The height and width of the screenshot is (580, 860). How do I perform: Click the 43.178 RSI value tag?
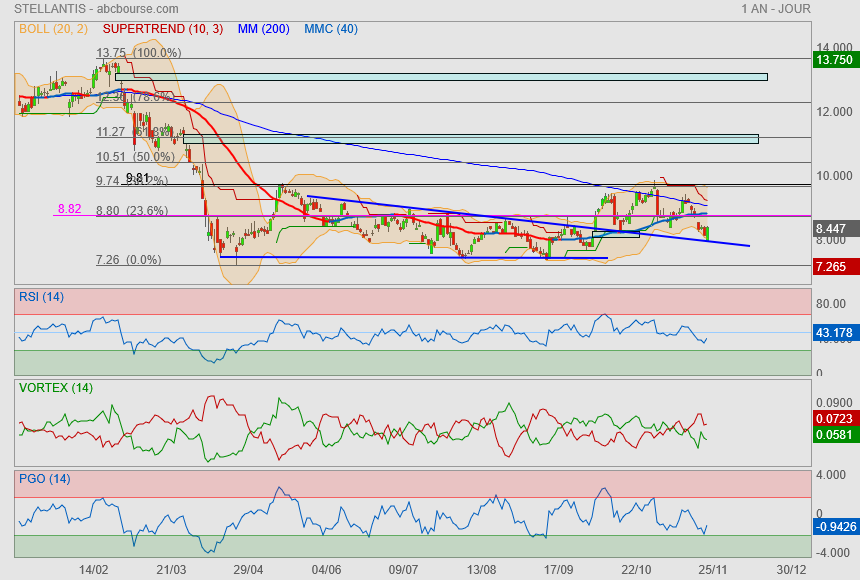coord(835,332)
